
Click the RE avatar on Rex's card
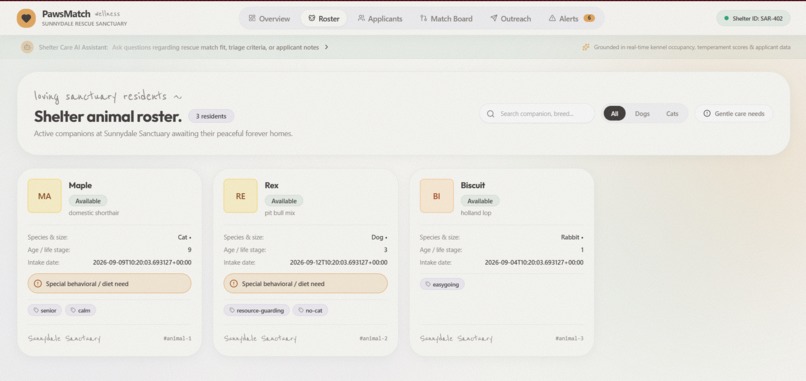coord(241,196)
